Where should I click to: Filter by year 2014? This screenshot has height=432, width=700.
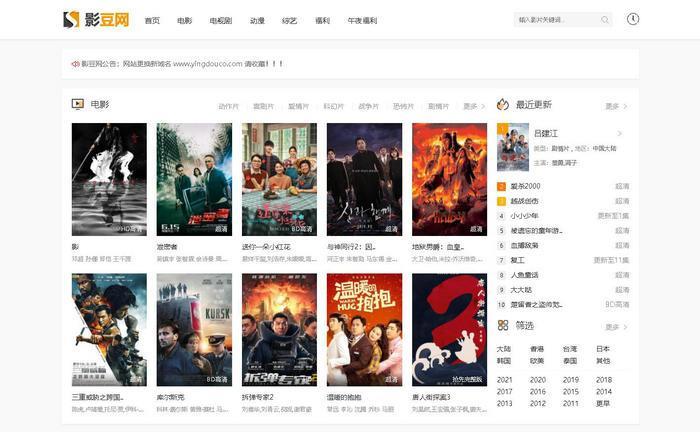point(604,391)
